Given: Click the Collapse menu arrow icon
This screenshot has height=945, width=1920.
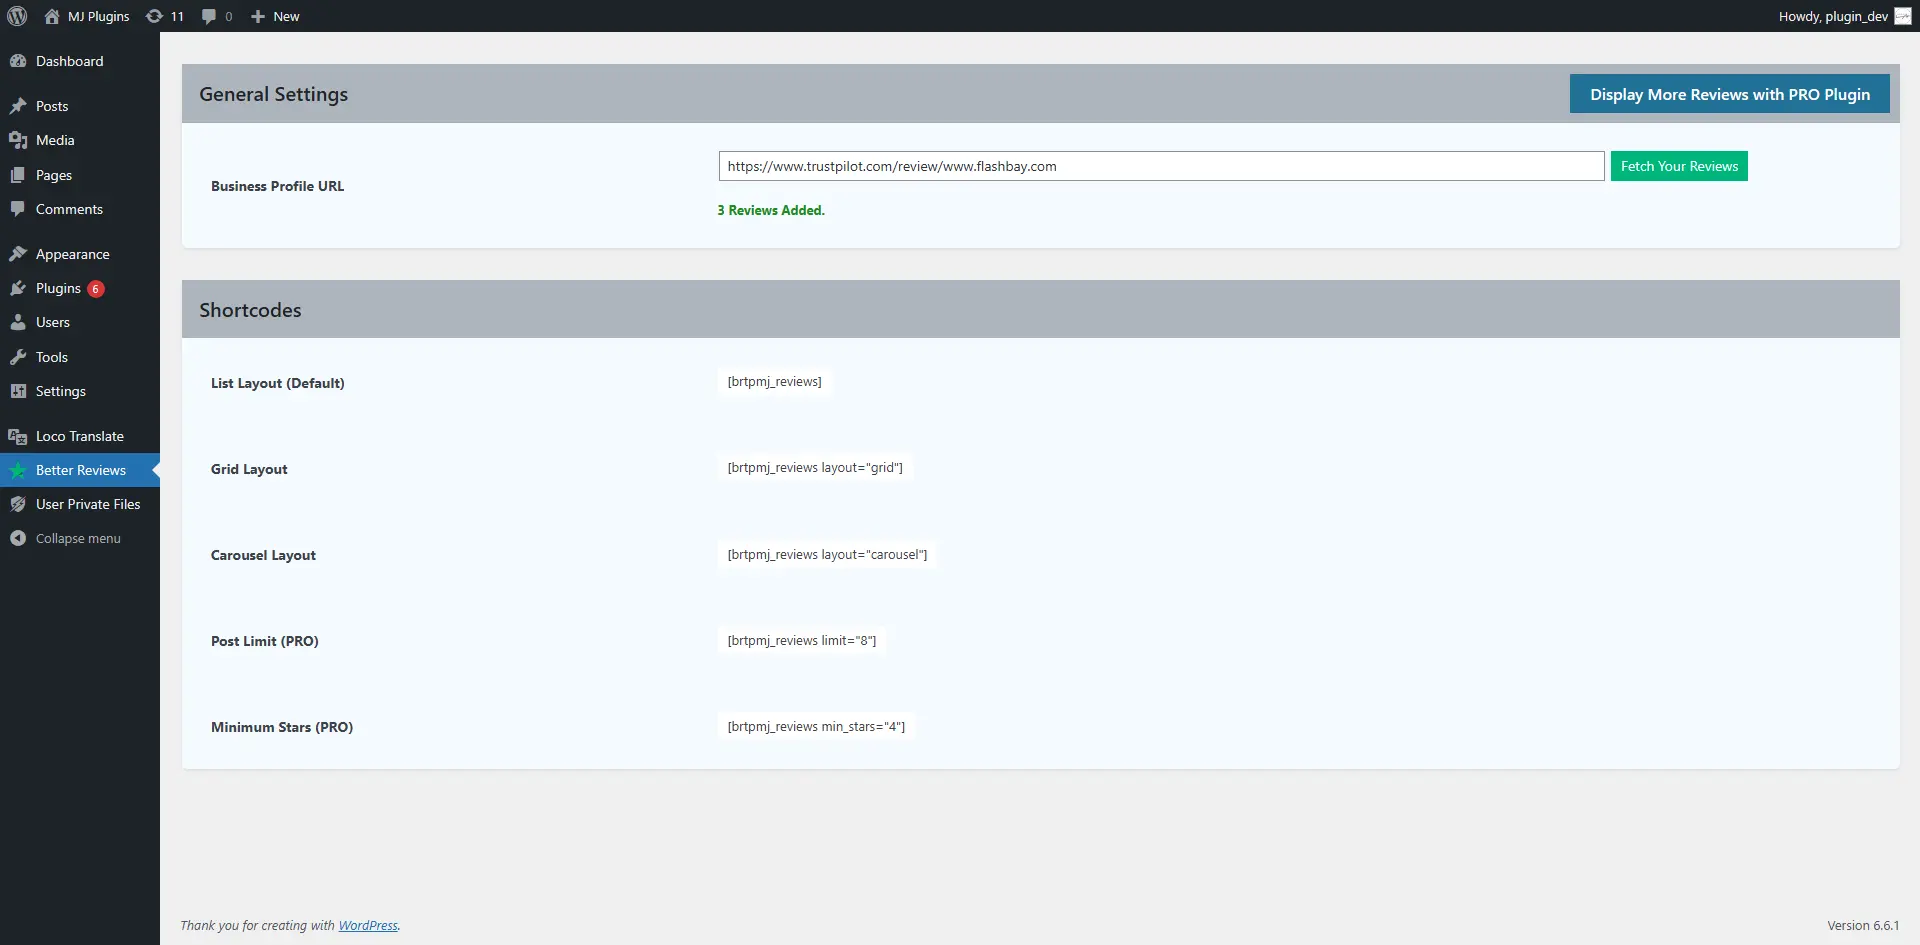Looking at the screenshot, I should (x=18, y=538).
